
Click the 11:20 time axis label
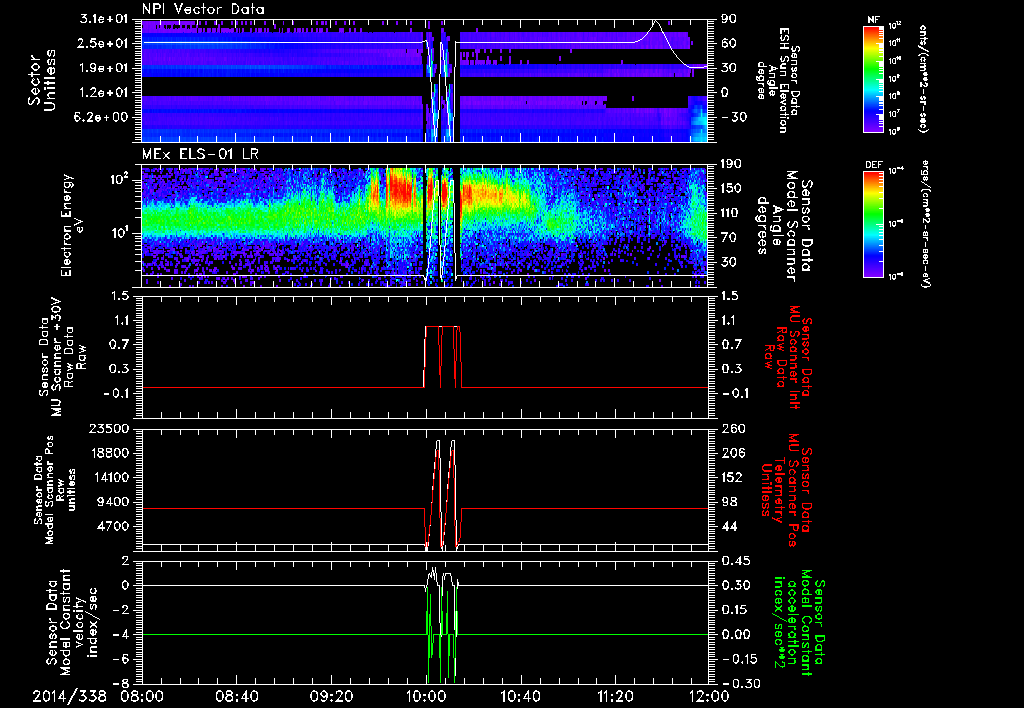click(615, 696)
